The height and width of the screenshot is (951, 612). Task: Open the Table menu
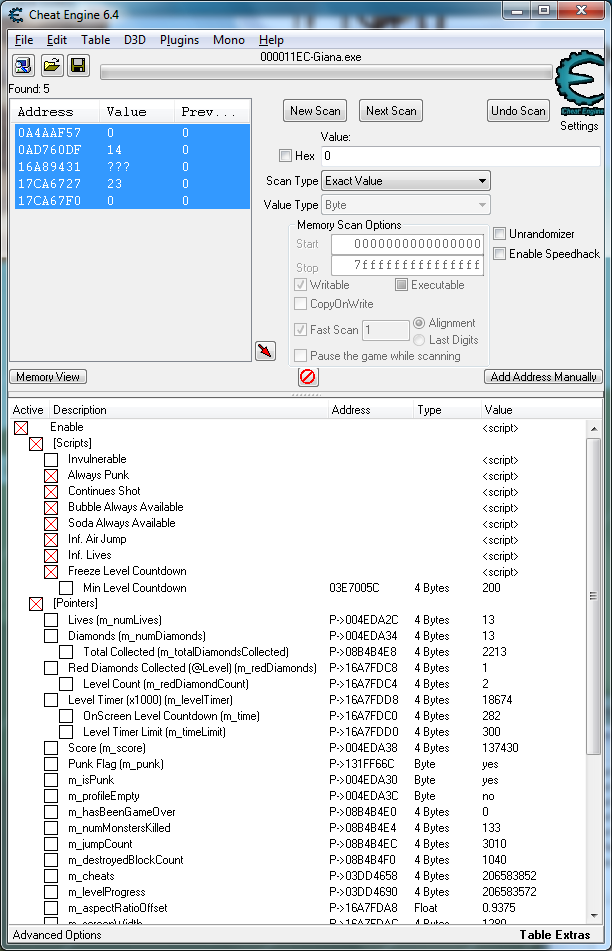click(96, 40)
